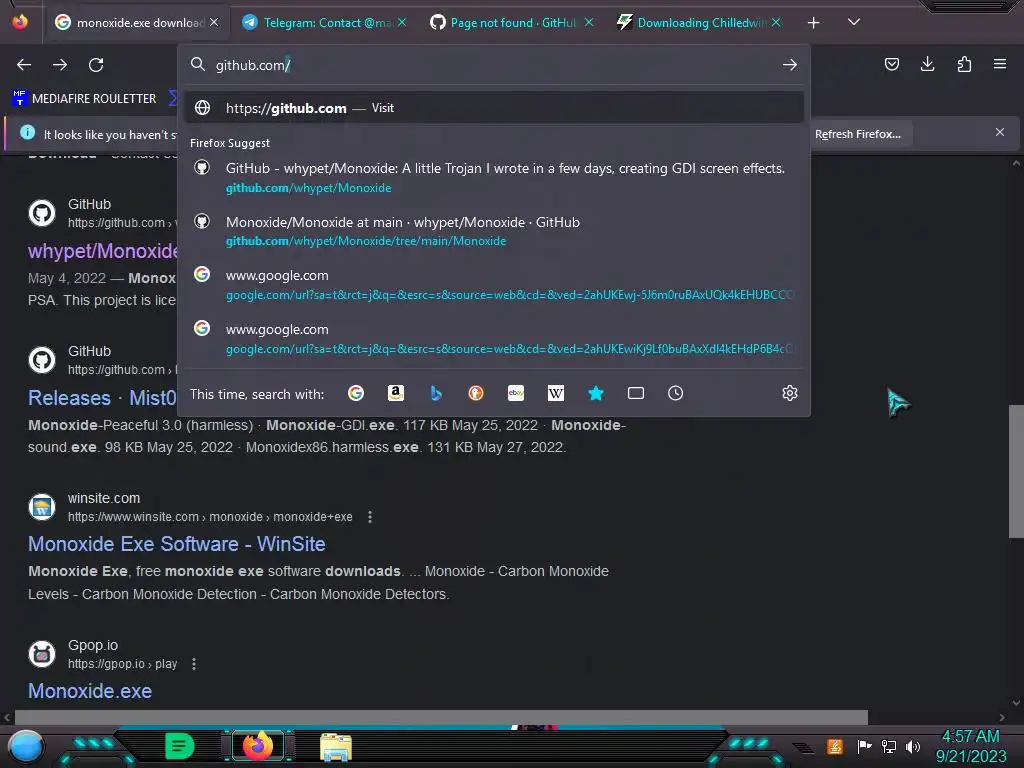Close the Page not found GitHub tab
The image size is (1024, 768).
point(589,22)
